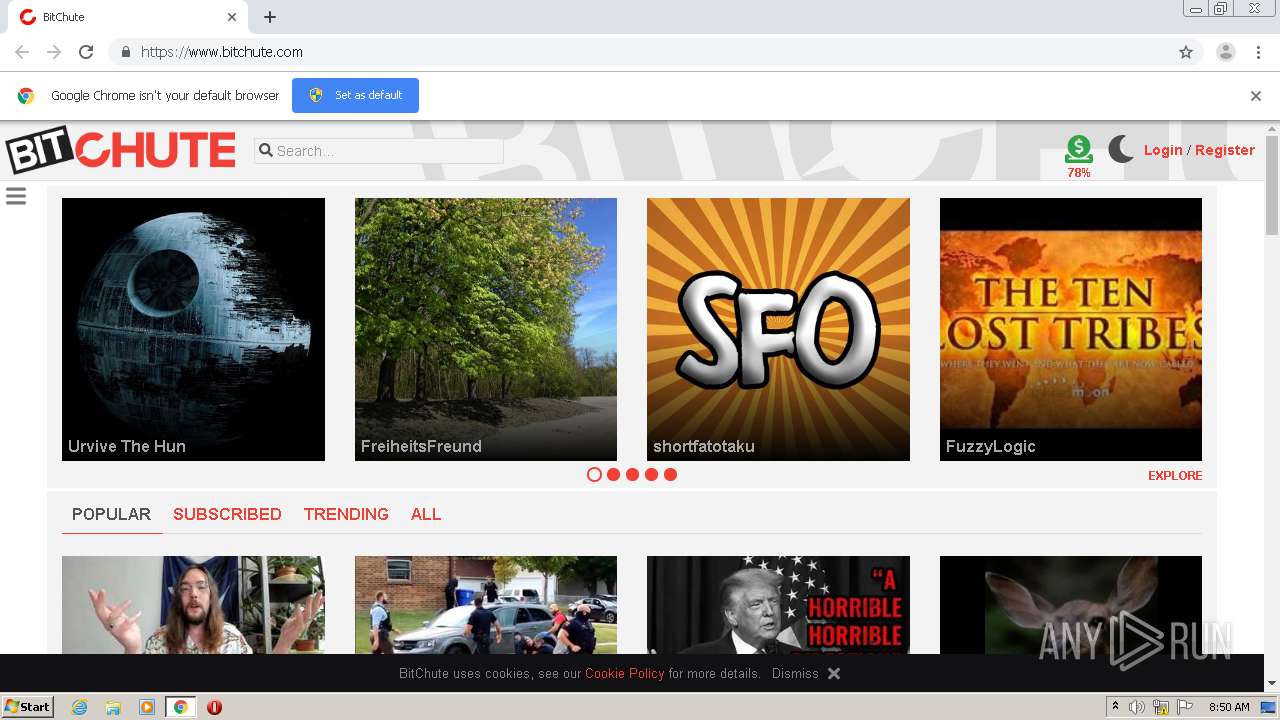This screenshot has width=1280, height=720.
Task: Click the browser back arrow
Action: click(22, 52)
